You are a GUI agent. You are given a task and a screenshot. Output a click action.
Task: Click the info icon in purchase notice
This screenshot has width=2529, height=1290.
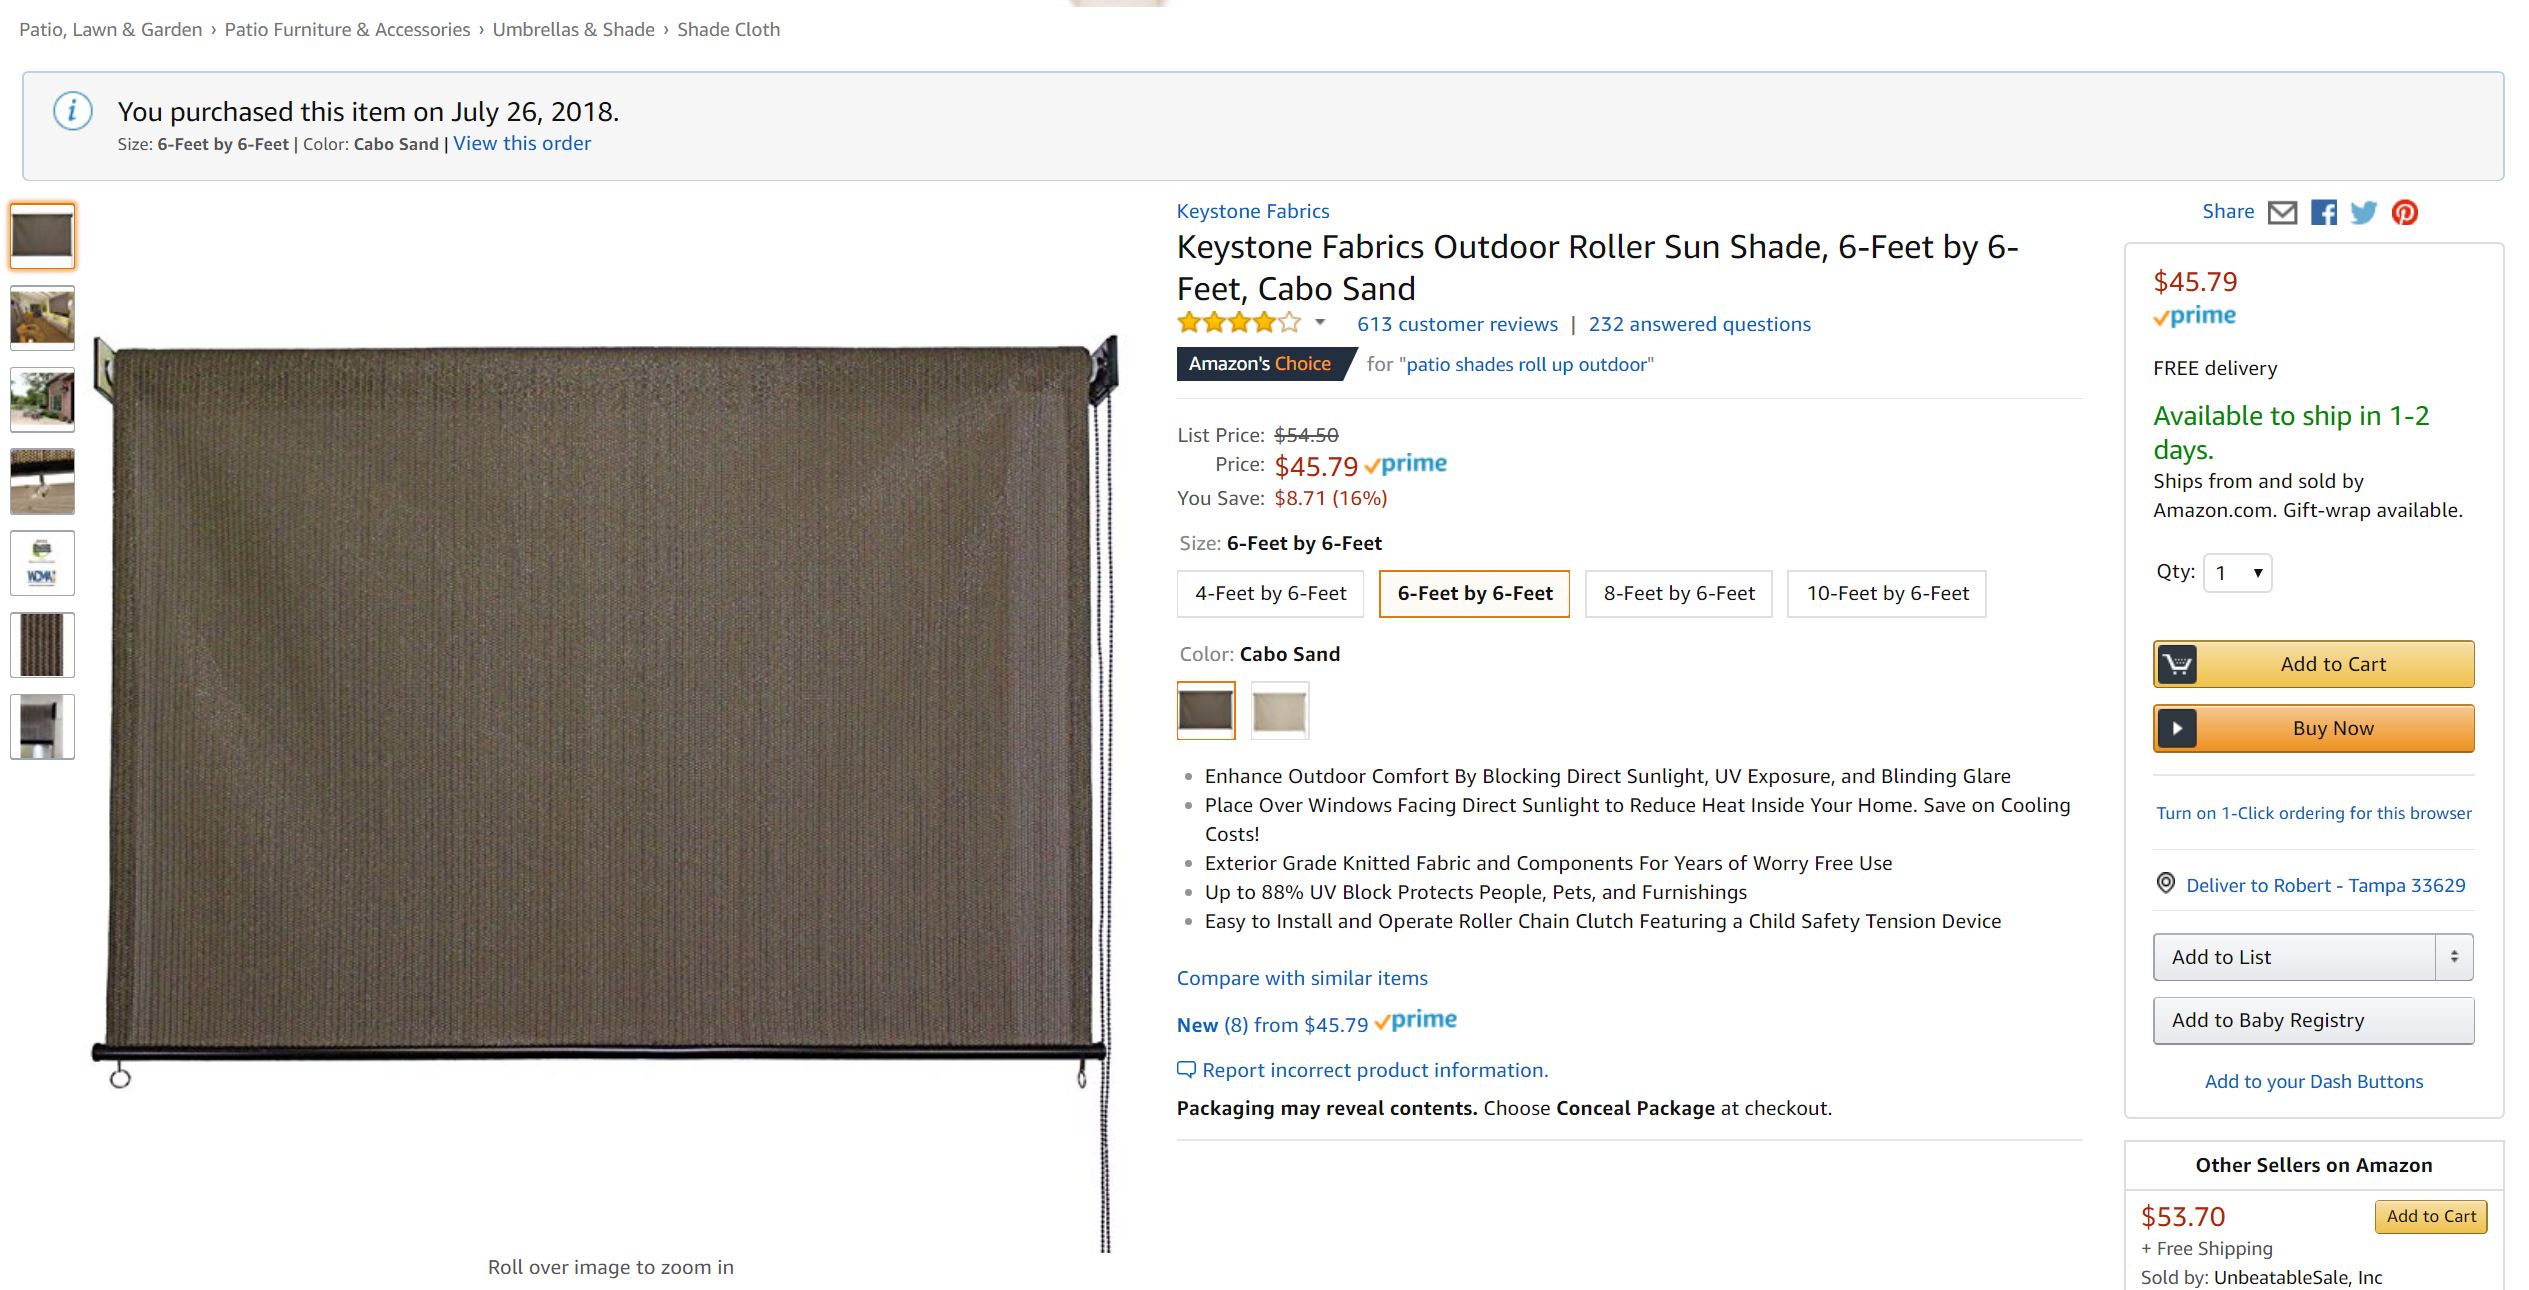[72, 111]
